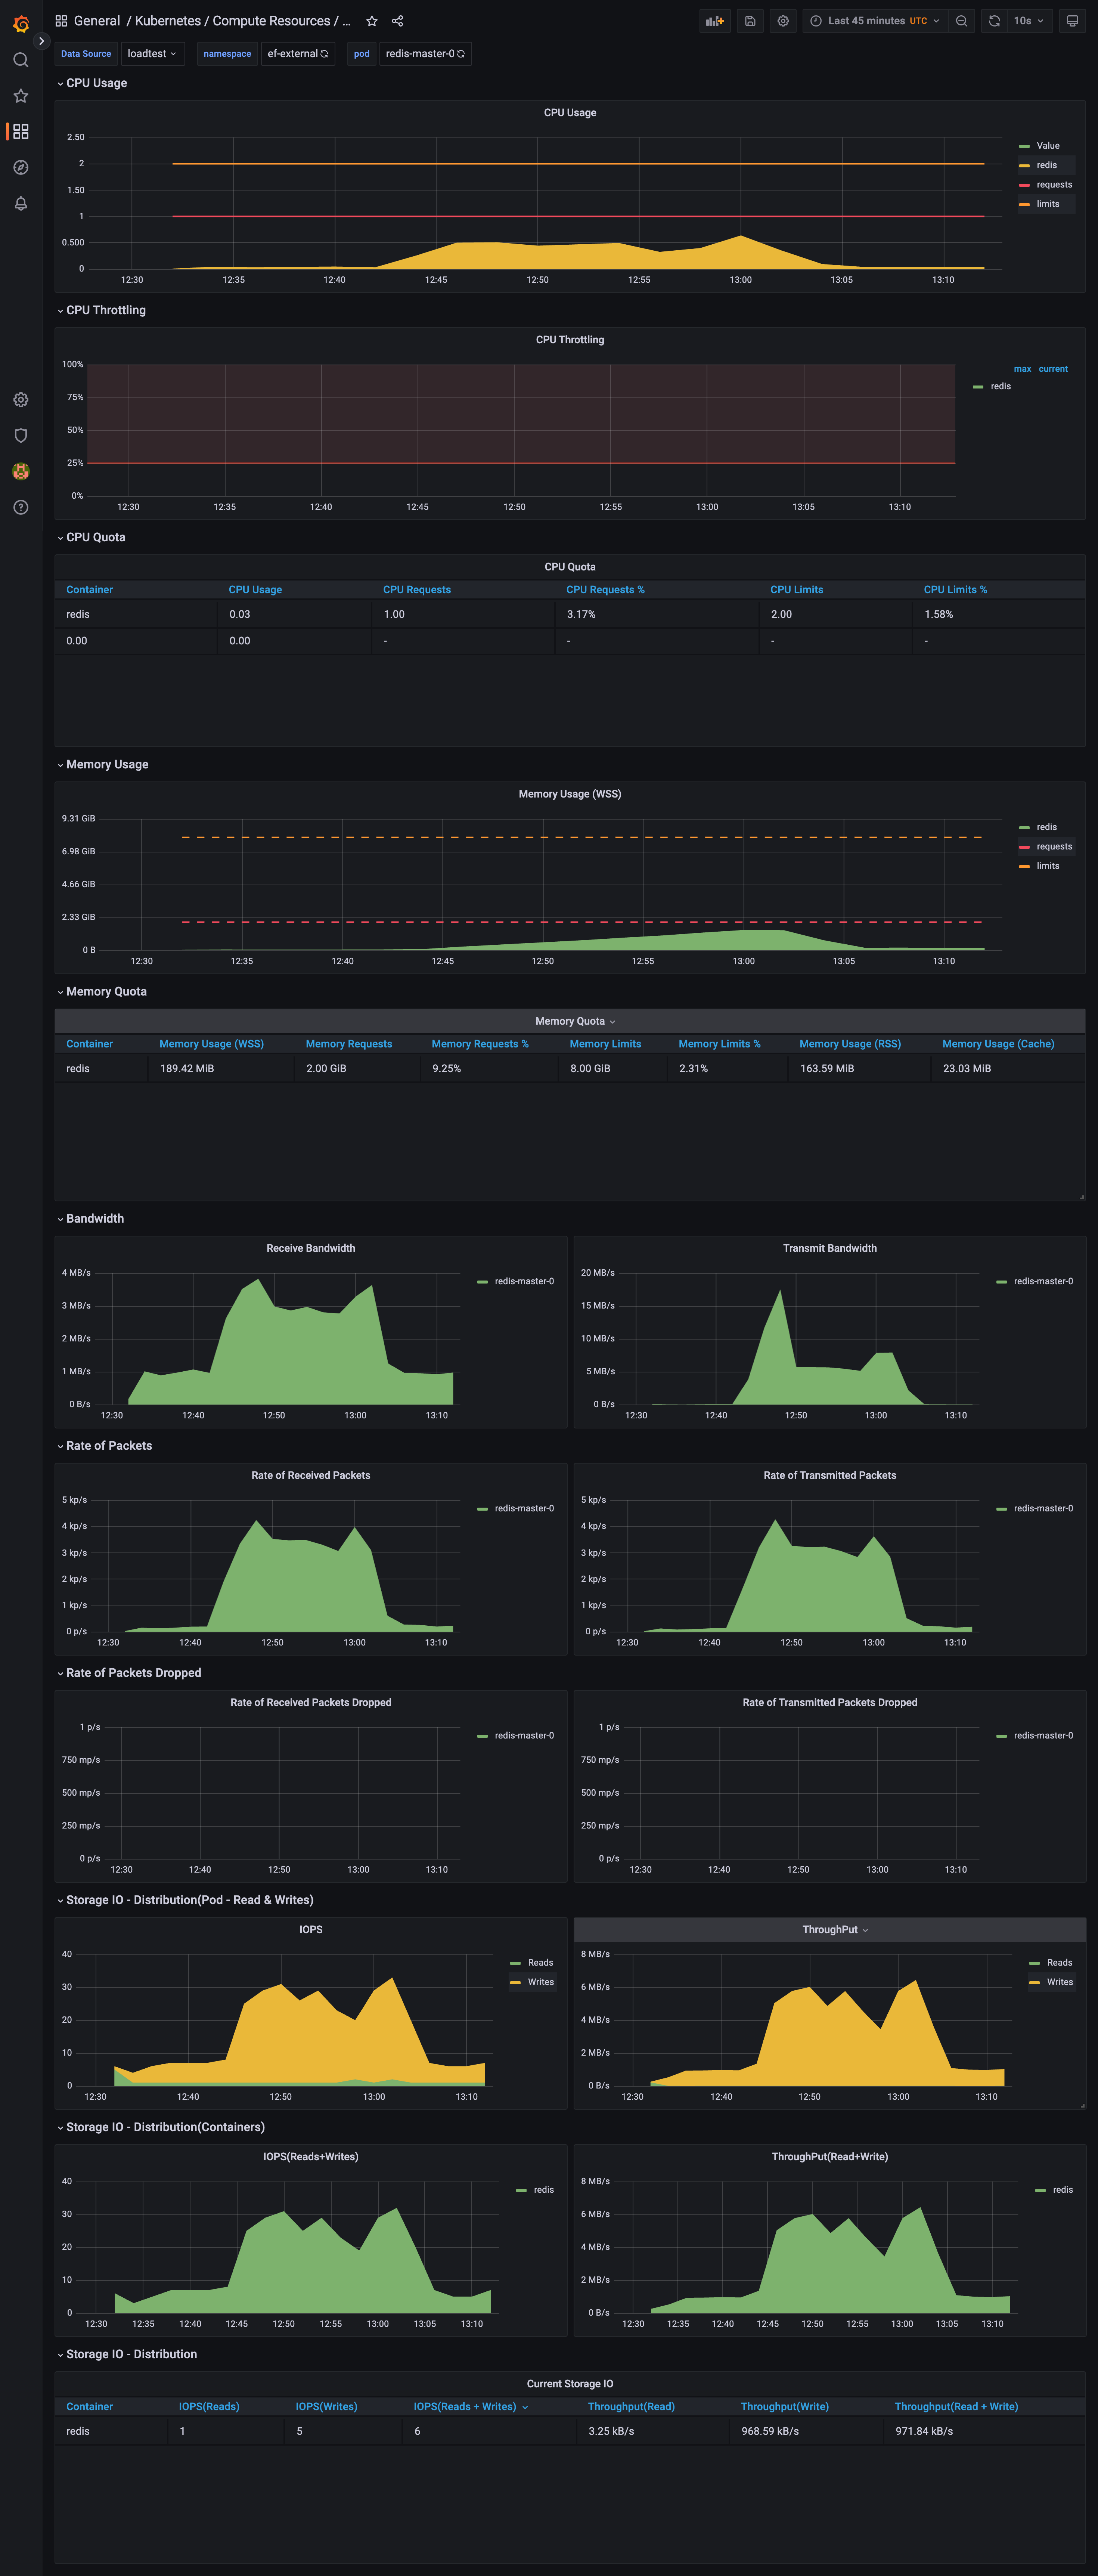Click the Explore compass icon
This screenshot has height=2576, width=1098.
20,167
